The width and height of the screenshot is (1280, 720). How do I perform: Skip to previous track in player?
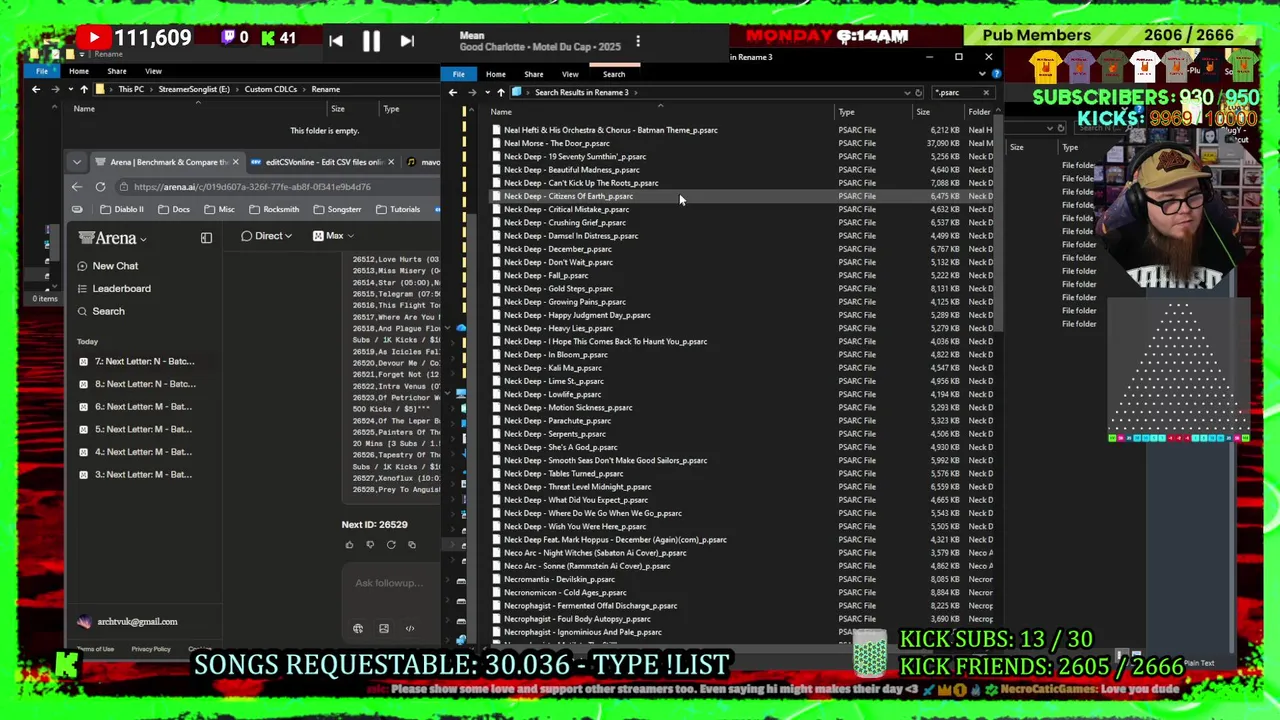click(x=336, y=41)
